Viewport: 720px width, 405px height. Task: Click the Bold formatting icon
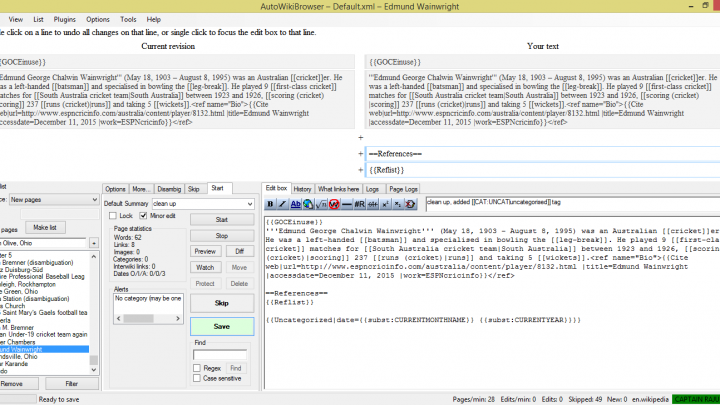click(x=271, y=204)
